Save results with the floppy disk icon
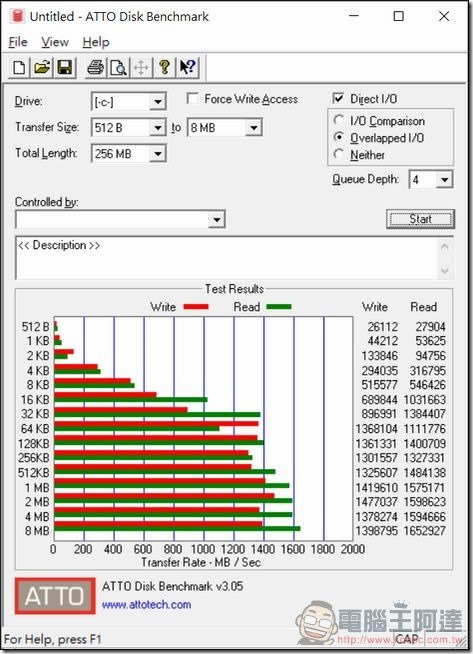Image resolution: width=473 pixels, height=654 pixels. [x=65, y=68]
